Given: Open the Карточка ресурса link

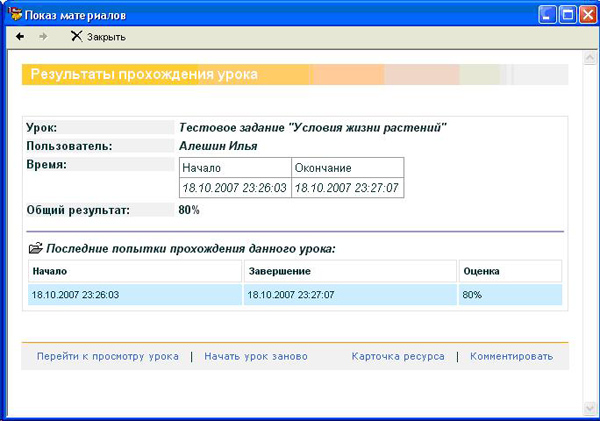Looking at the screenshot, I should tap(398, 356).
